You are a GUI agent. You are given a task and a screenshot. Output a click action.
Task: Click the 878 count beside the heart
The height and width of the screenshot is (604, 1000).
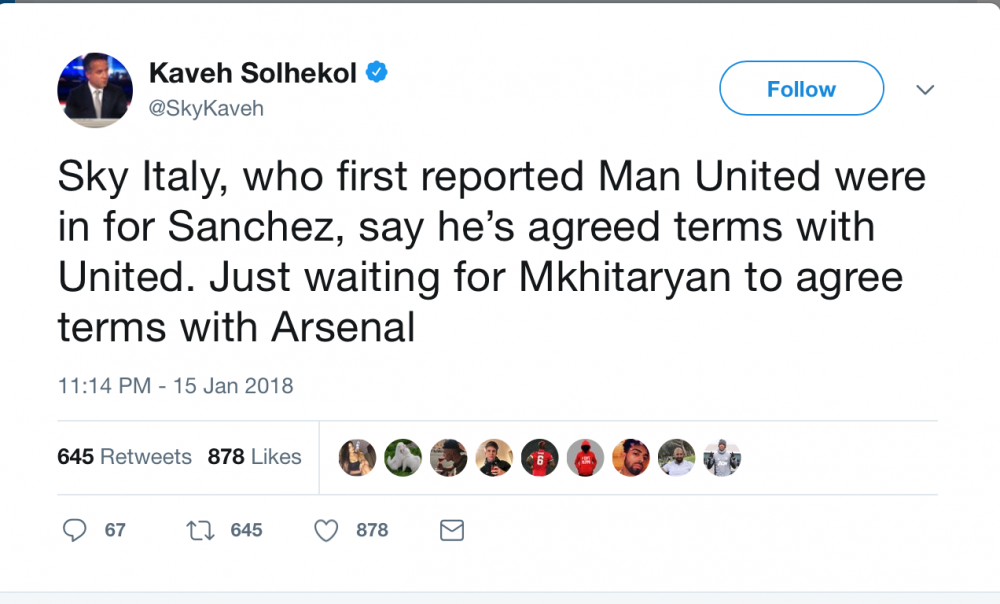372,530
